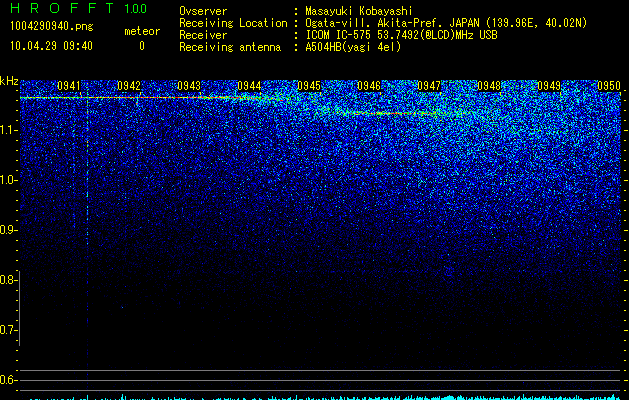Click antenna value A504HB(yagi 4el)
Viewport: 629px width, 400px height.
pyautogui.click(x=353, y=47)
